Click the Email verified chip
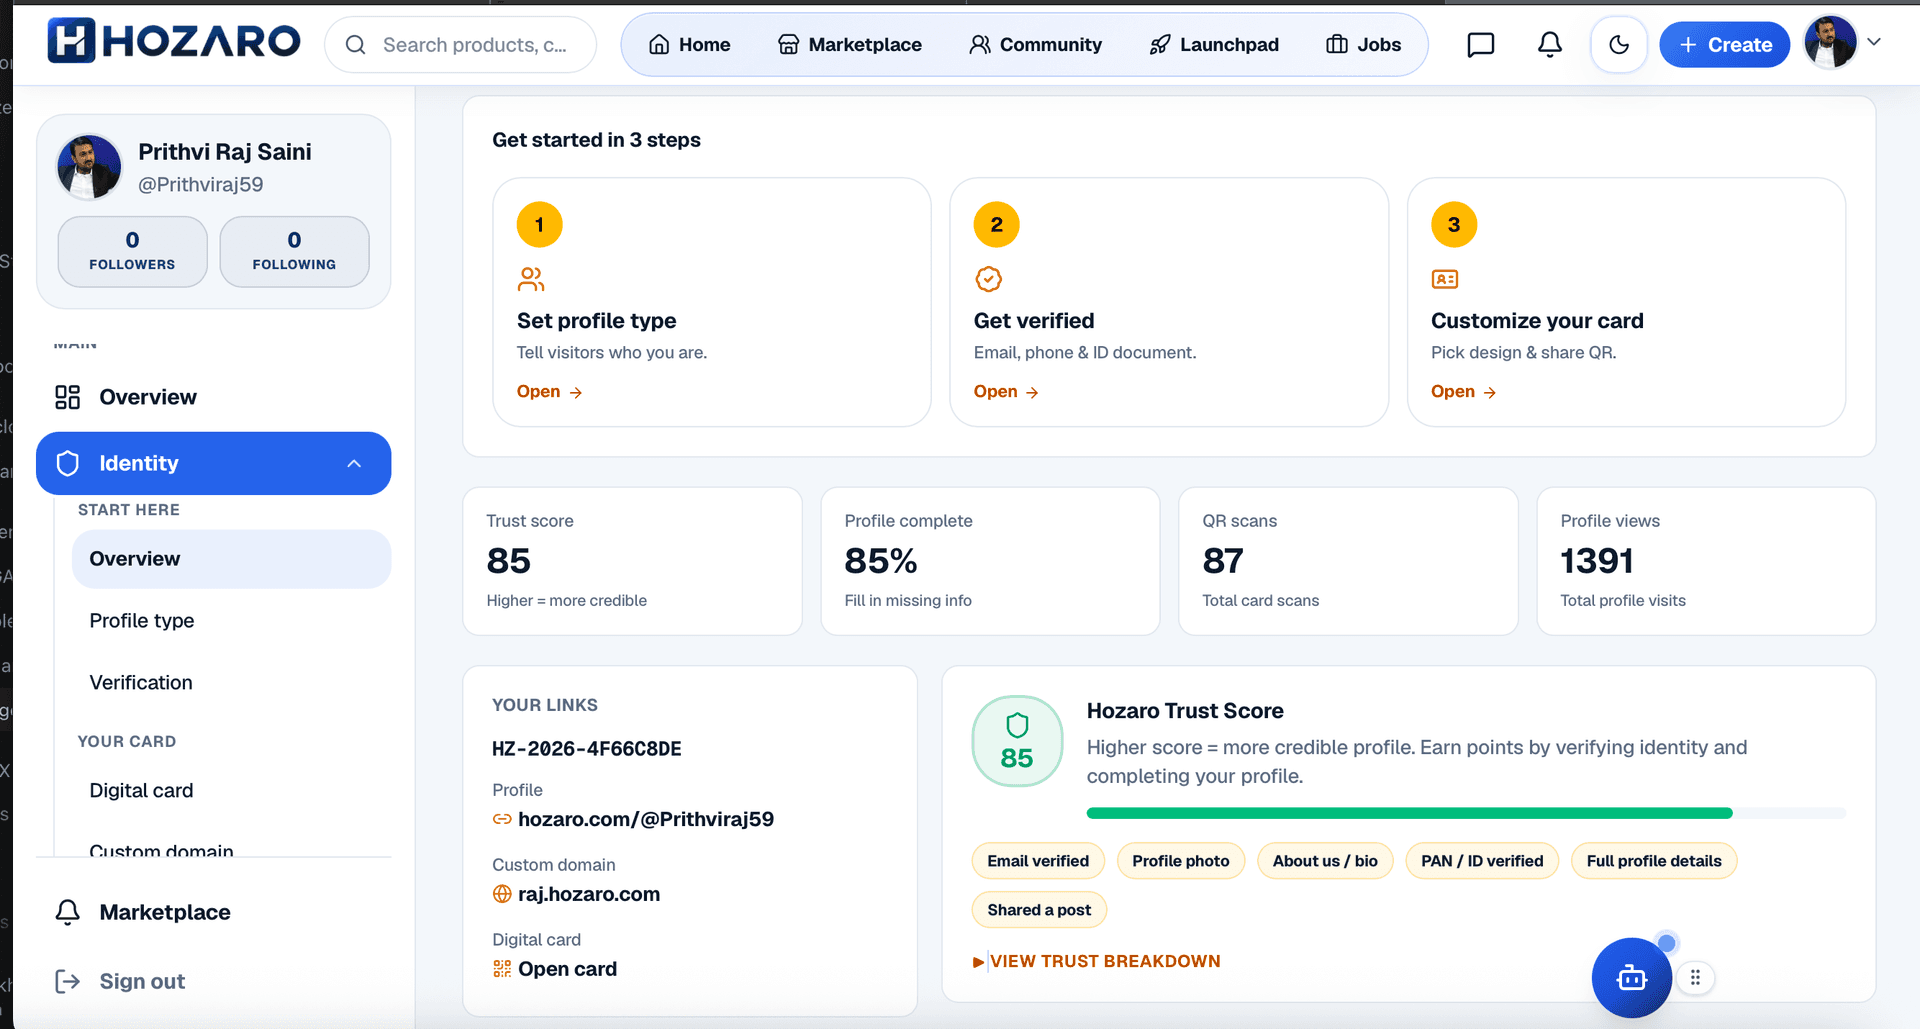The image size is (1920, 1029). coord(1038,861)
